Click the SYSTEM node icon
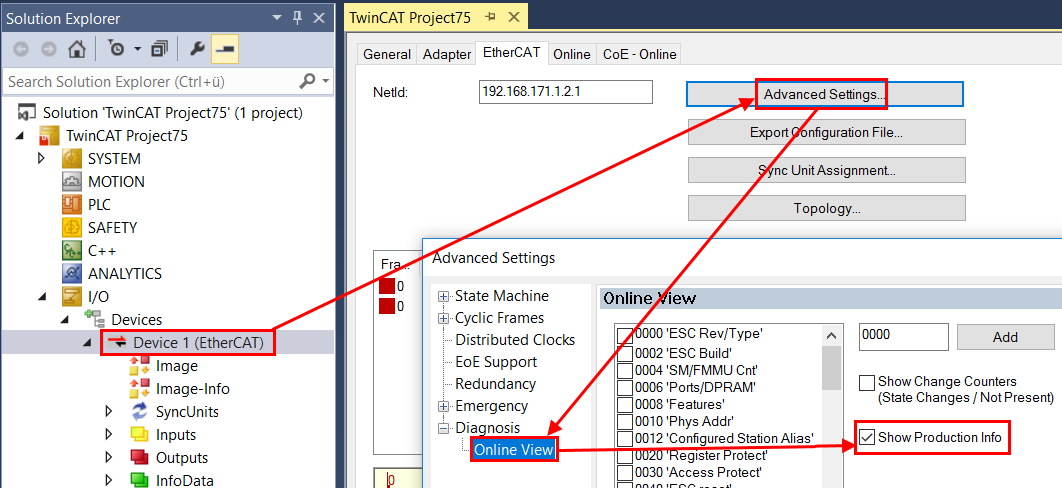Image resolution: width=1062 pixels, height=488 pixels. click(x=74, y=159)
